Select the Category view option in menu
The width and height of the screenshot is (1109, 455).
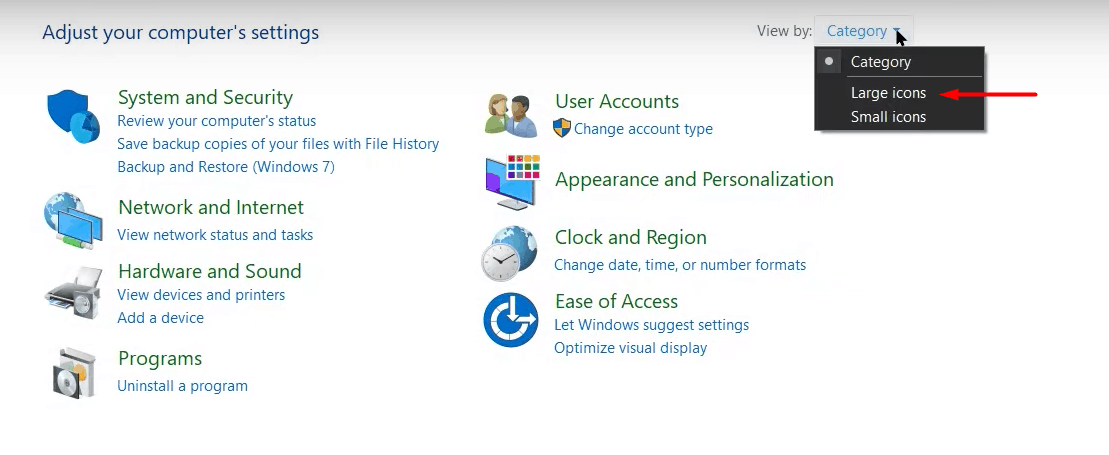(x=880, y=62)
